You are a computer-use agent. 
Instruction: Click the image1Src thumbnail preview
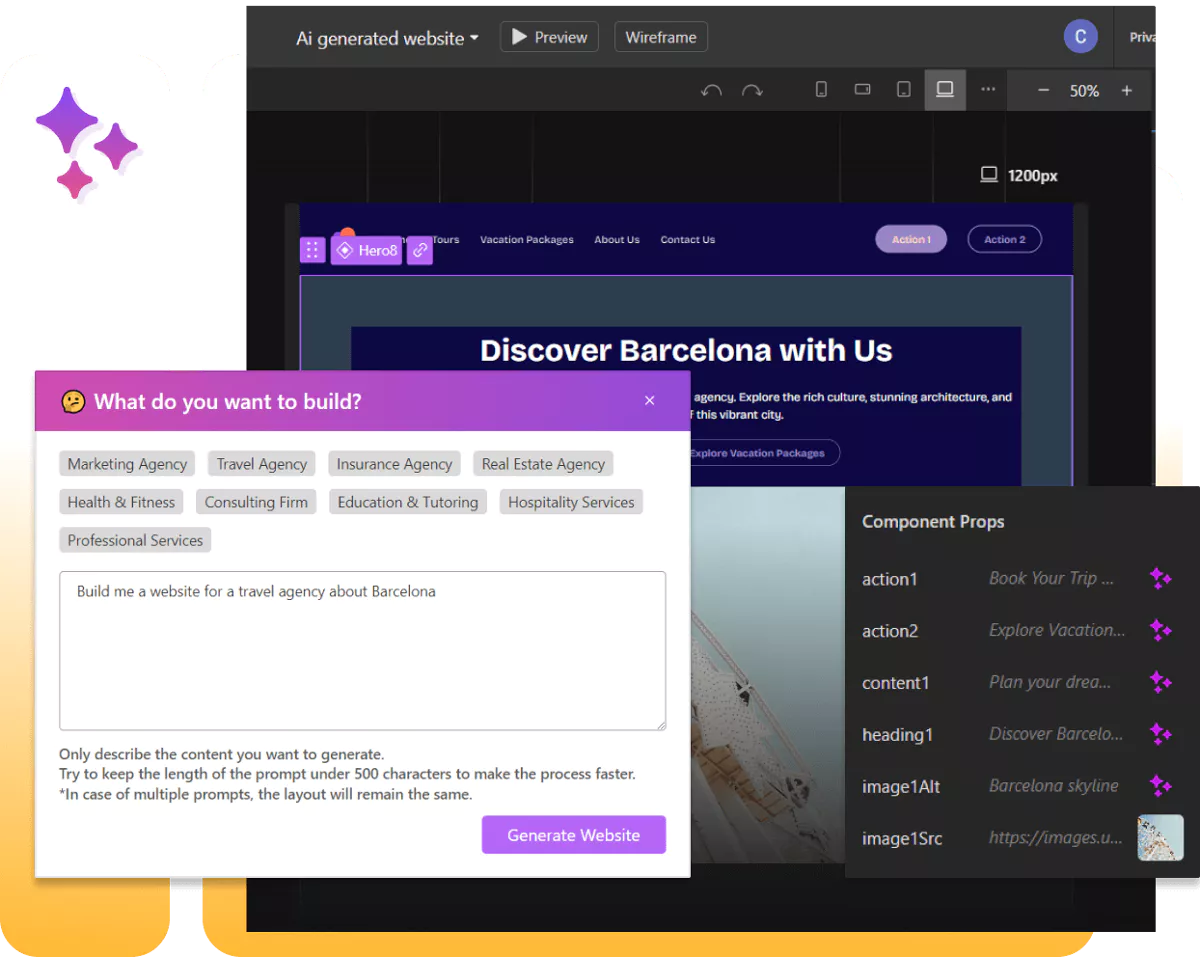(1160, 838)
